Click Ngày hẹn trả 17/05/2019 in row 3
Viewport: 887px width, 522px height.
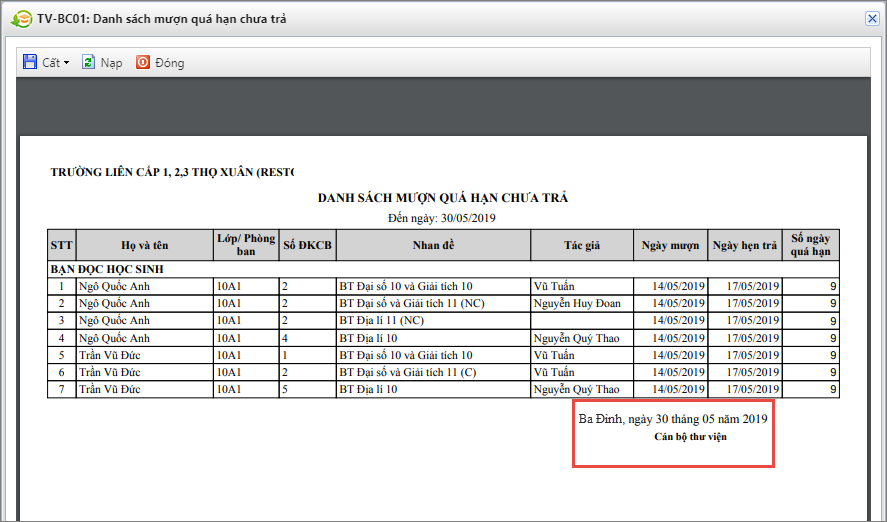pos(753,320)
